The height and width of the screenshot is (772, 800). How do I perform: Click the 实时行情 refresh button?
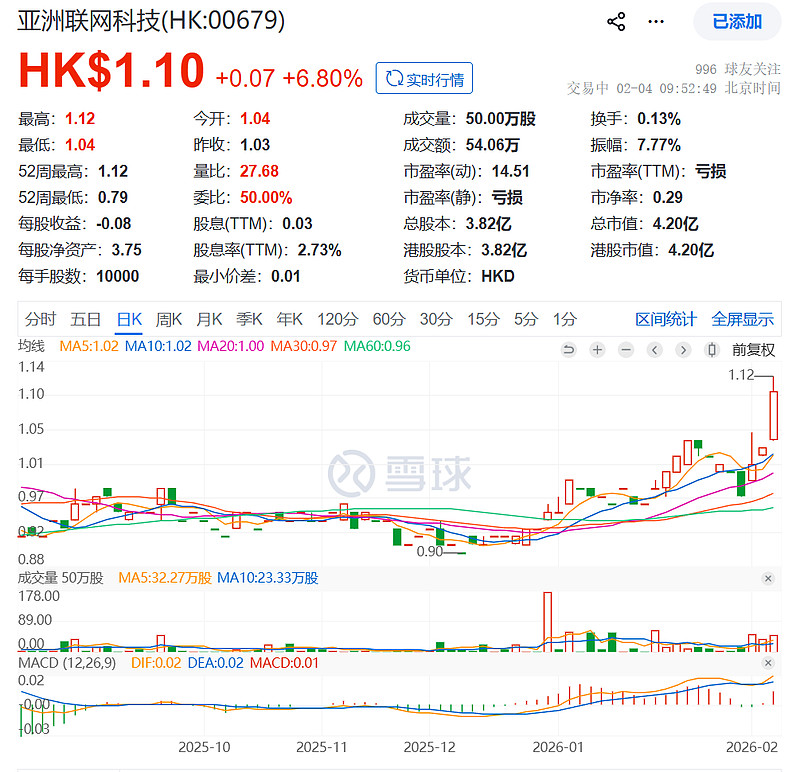[424, 78]
